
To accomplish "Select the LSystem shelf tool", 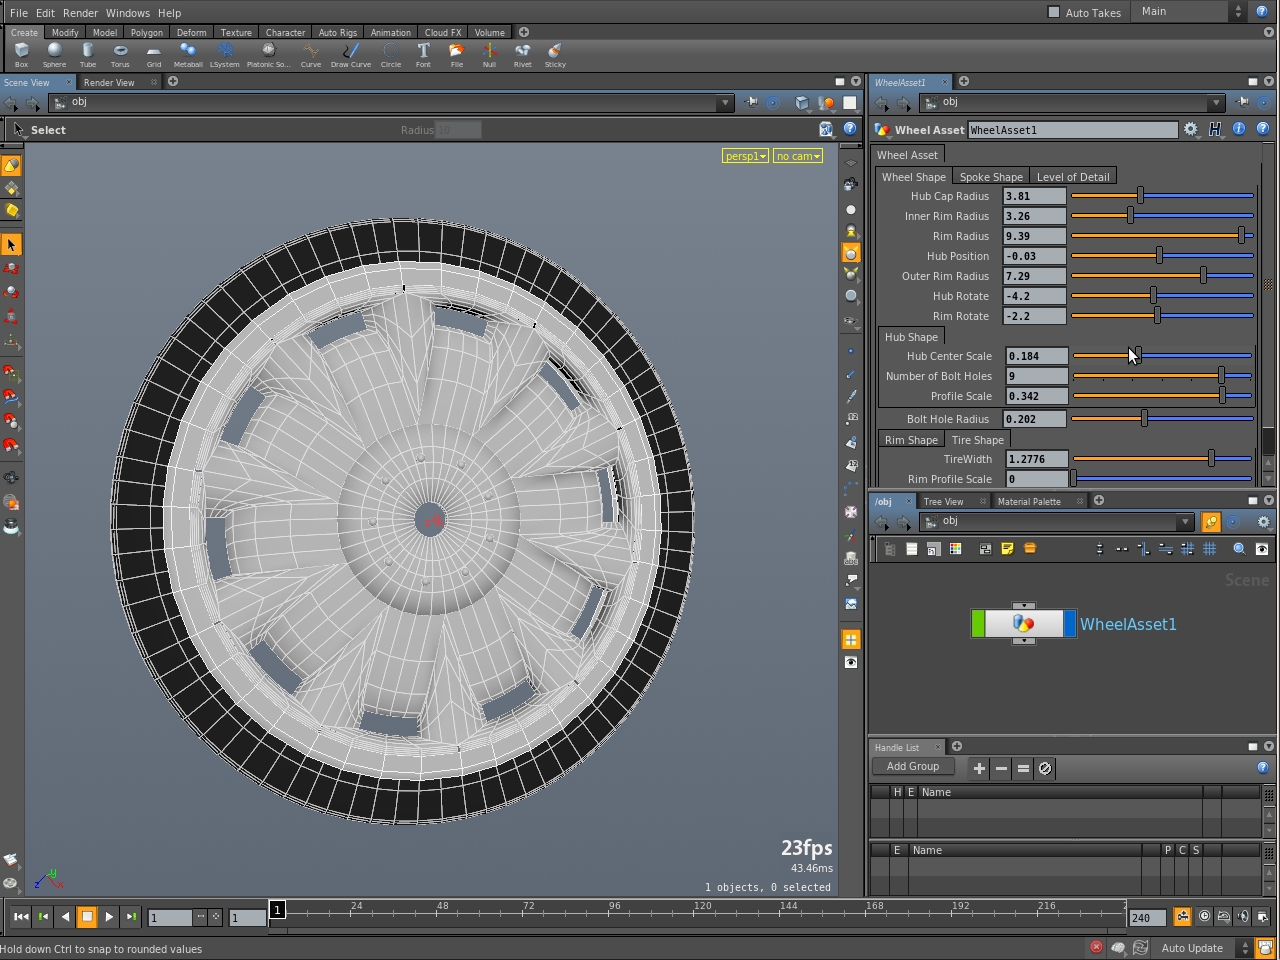I will coord(225,55).
